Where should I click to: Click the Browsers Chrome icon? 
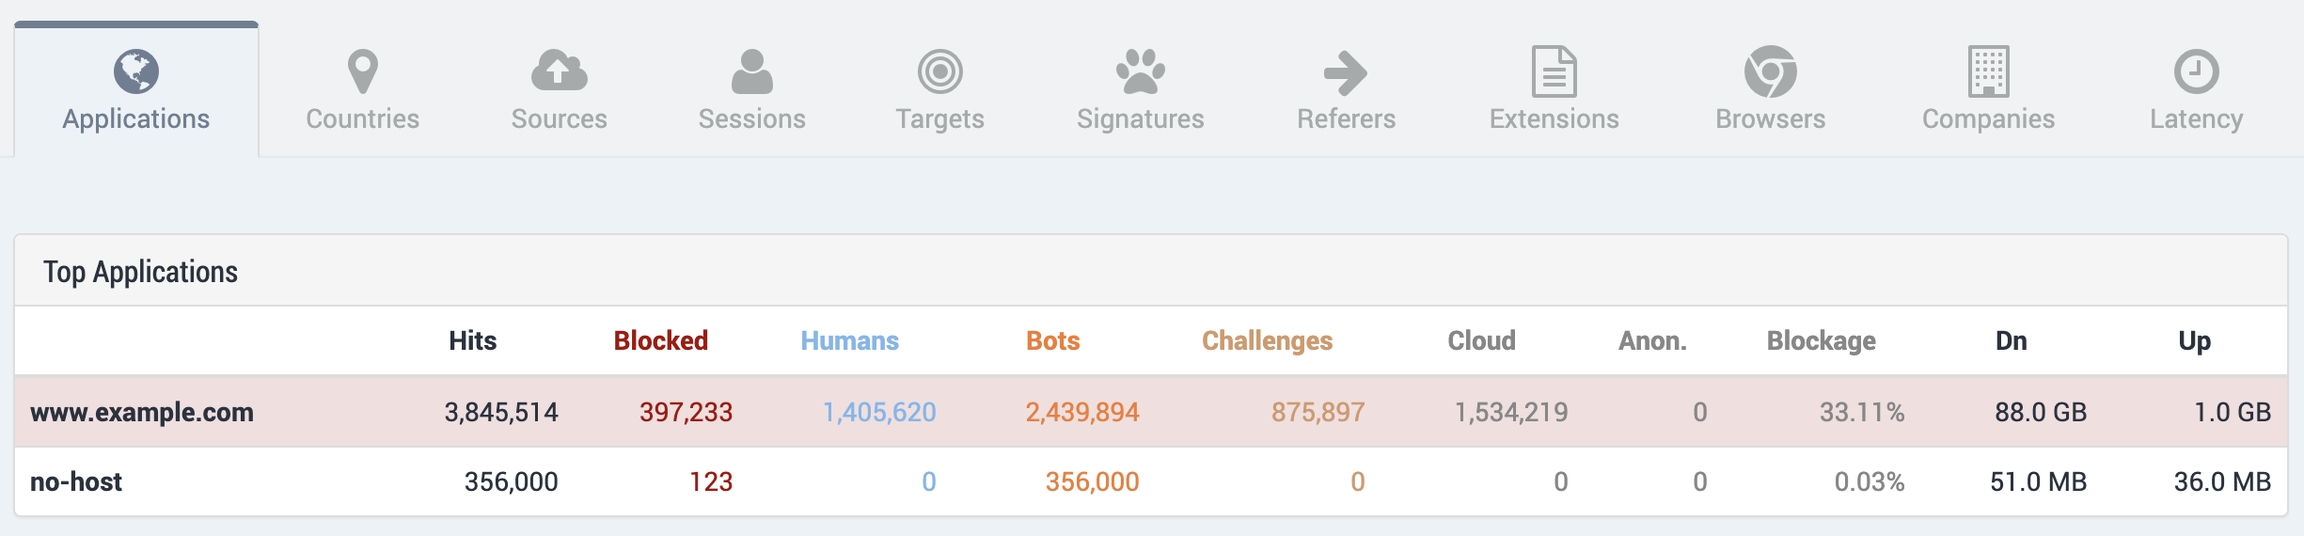[x=1770, y=71]
